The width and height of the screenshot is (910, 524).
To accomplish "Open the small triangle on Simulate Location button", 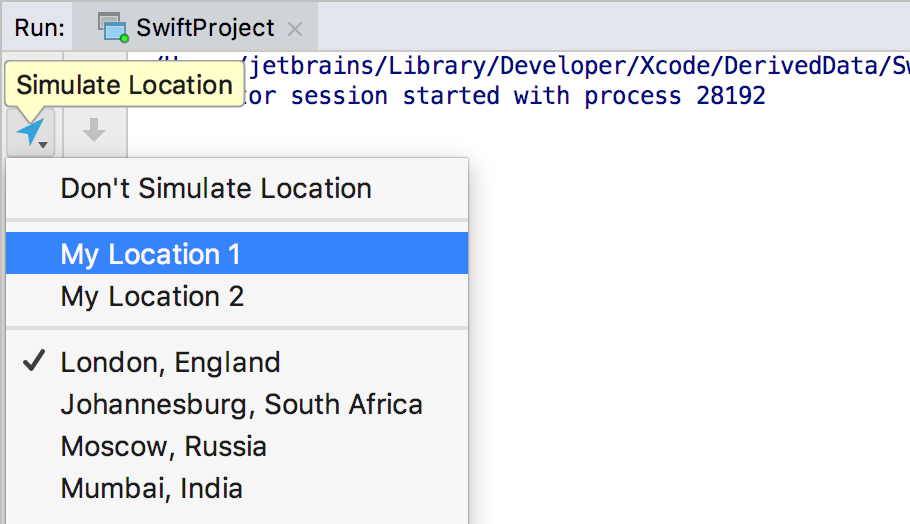I will pos(44,145).
